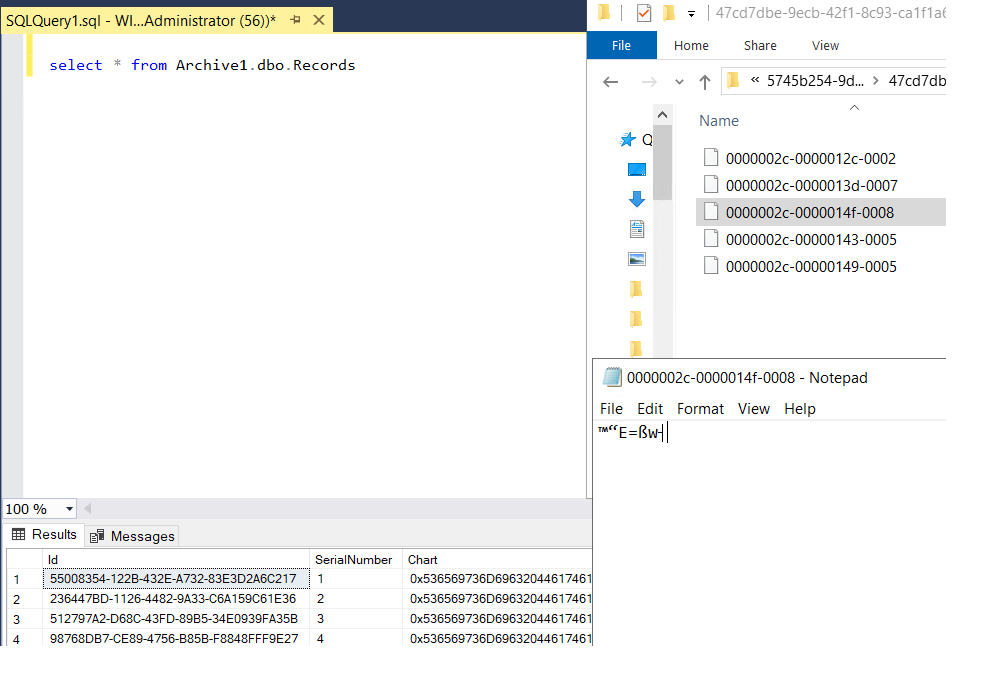Navigate up one folder level
Screen dimensions: 996x685
pyautogui.click(x=705, y=82)
